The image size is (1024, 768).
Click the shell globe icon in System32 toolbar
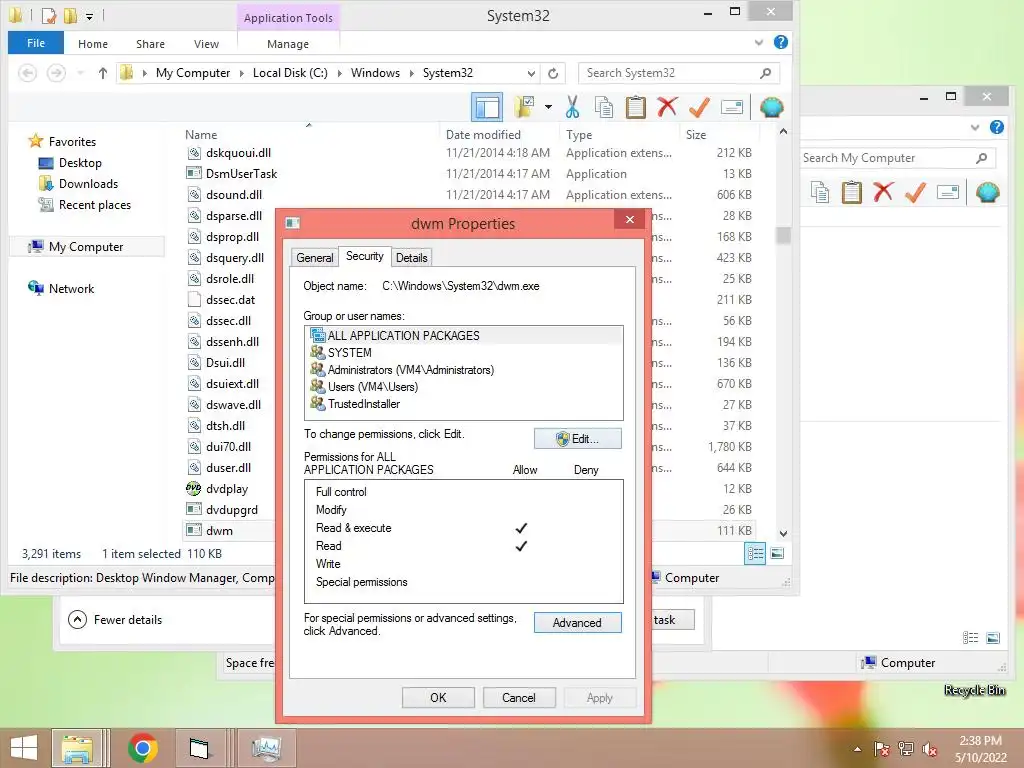tap(771, 107)
